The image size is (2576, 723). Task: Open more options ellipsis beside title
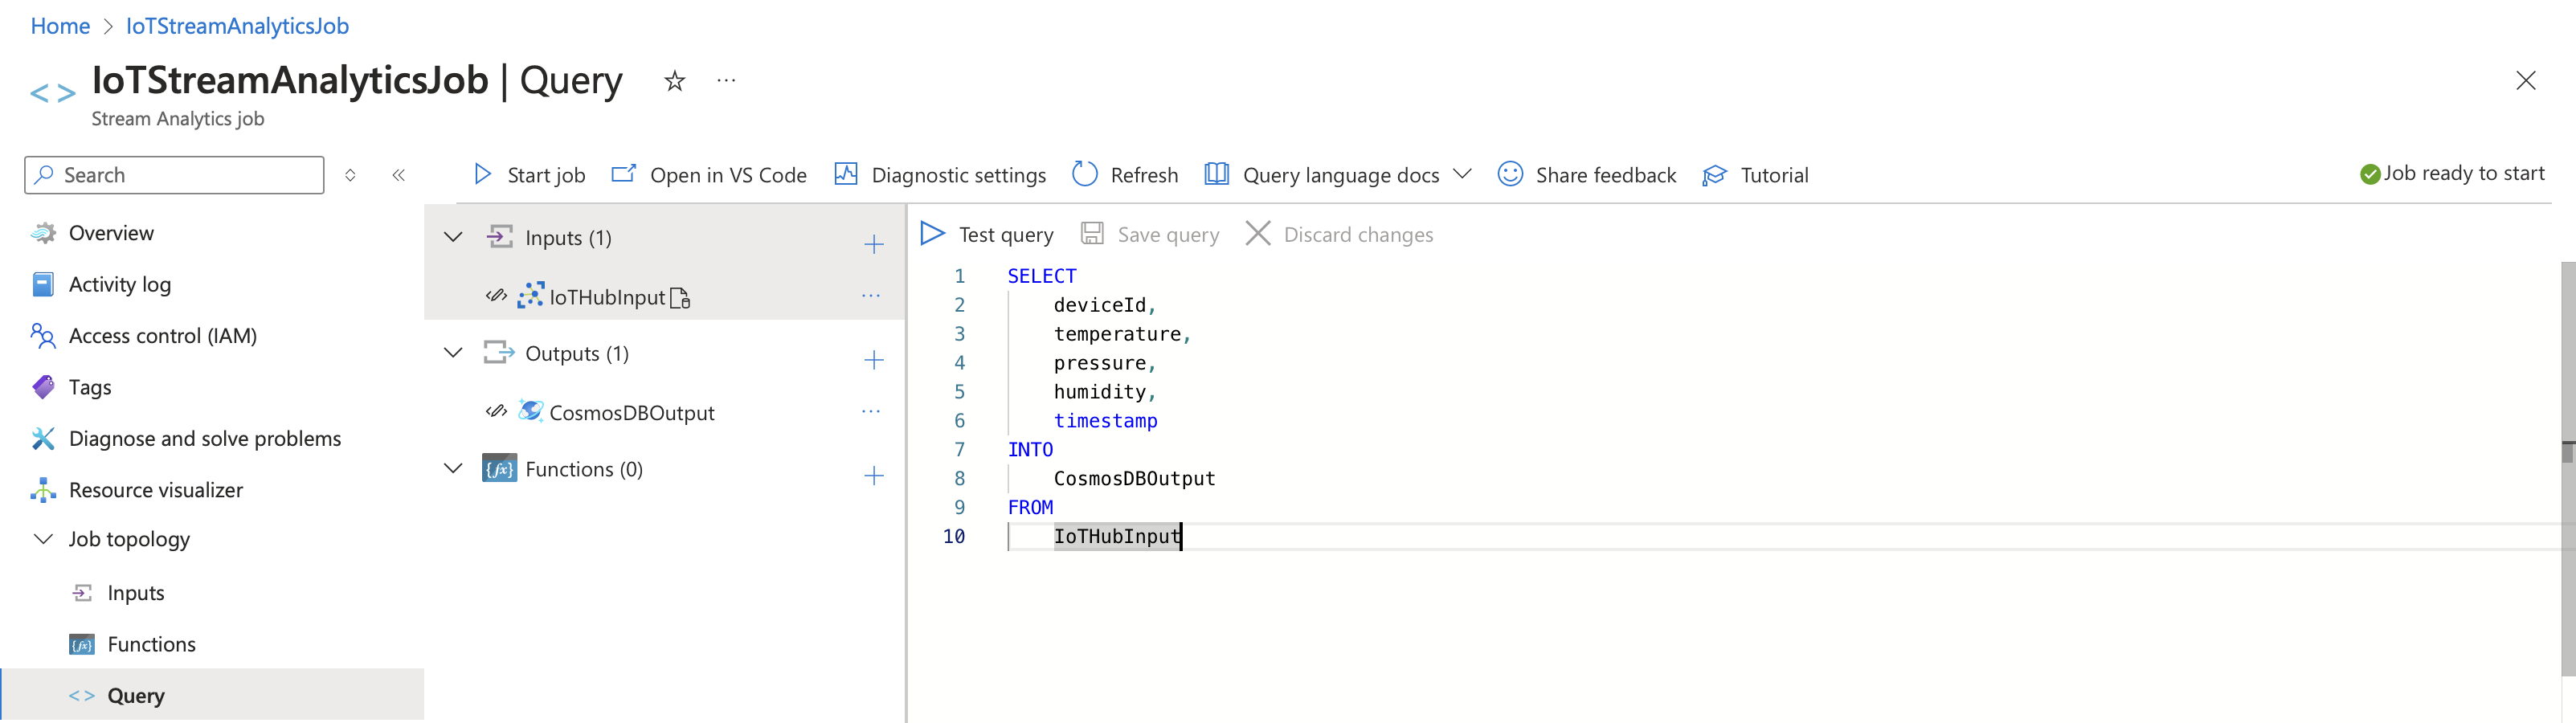726,80
